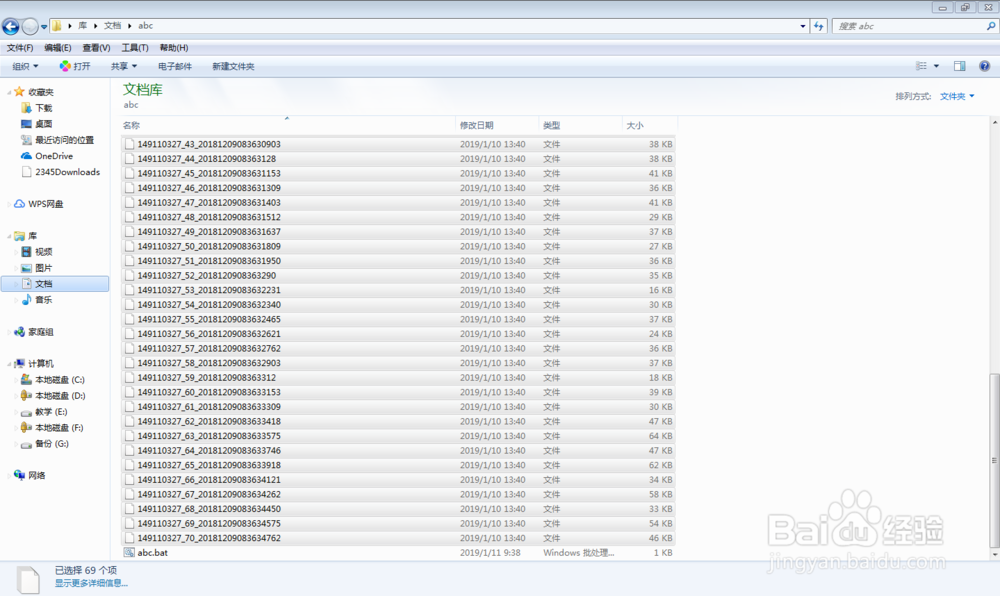Open the address bar history dropdown
Screen dimensions: 1000x596
[802, 26]
